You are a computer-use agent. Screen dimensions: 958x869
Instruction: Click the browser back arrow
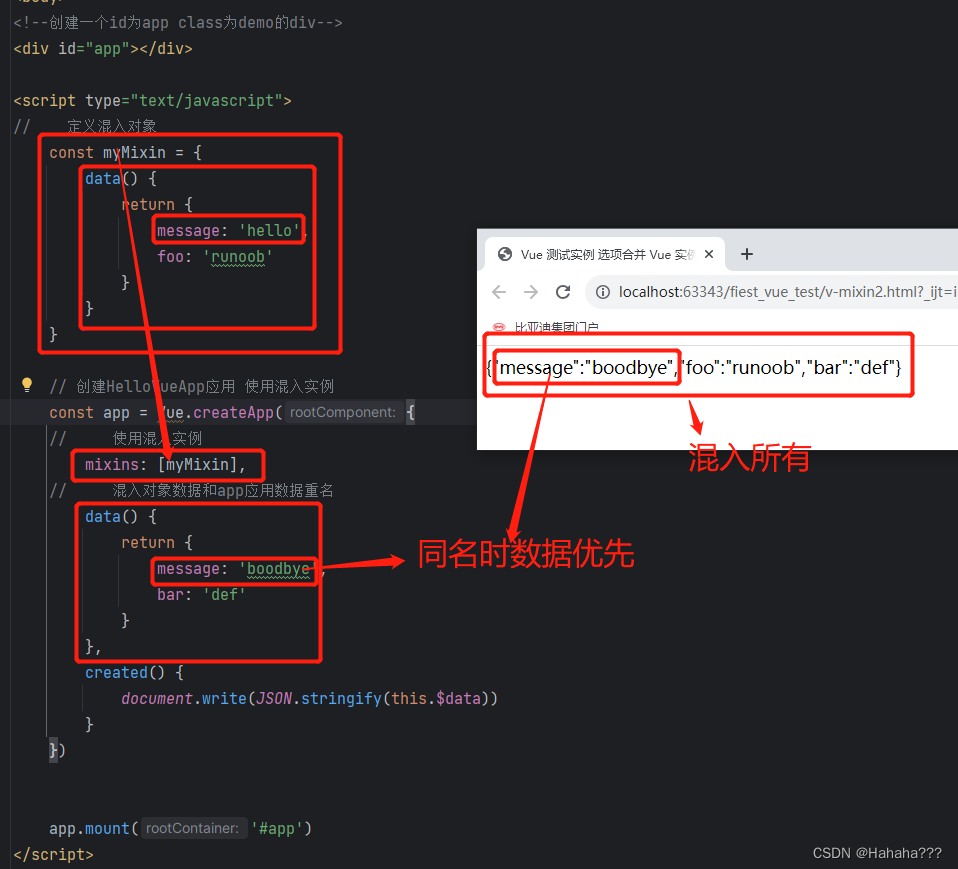tap(499, 292)
